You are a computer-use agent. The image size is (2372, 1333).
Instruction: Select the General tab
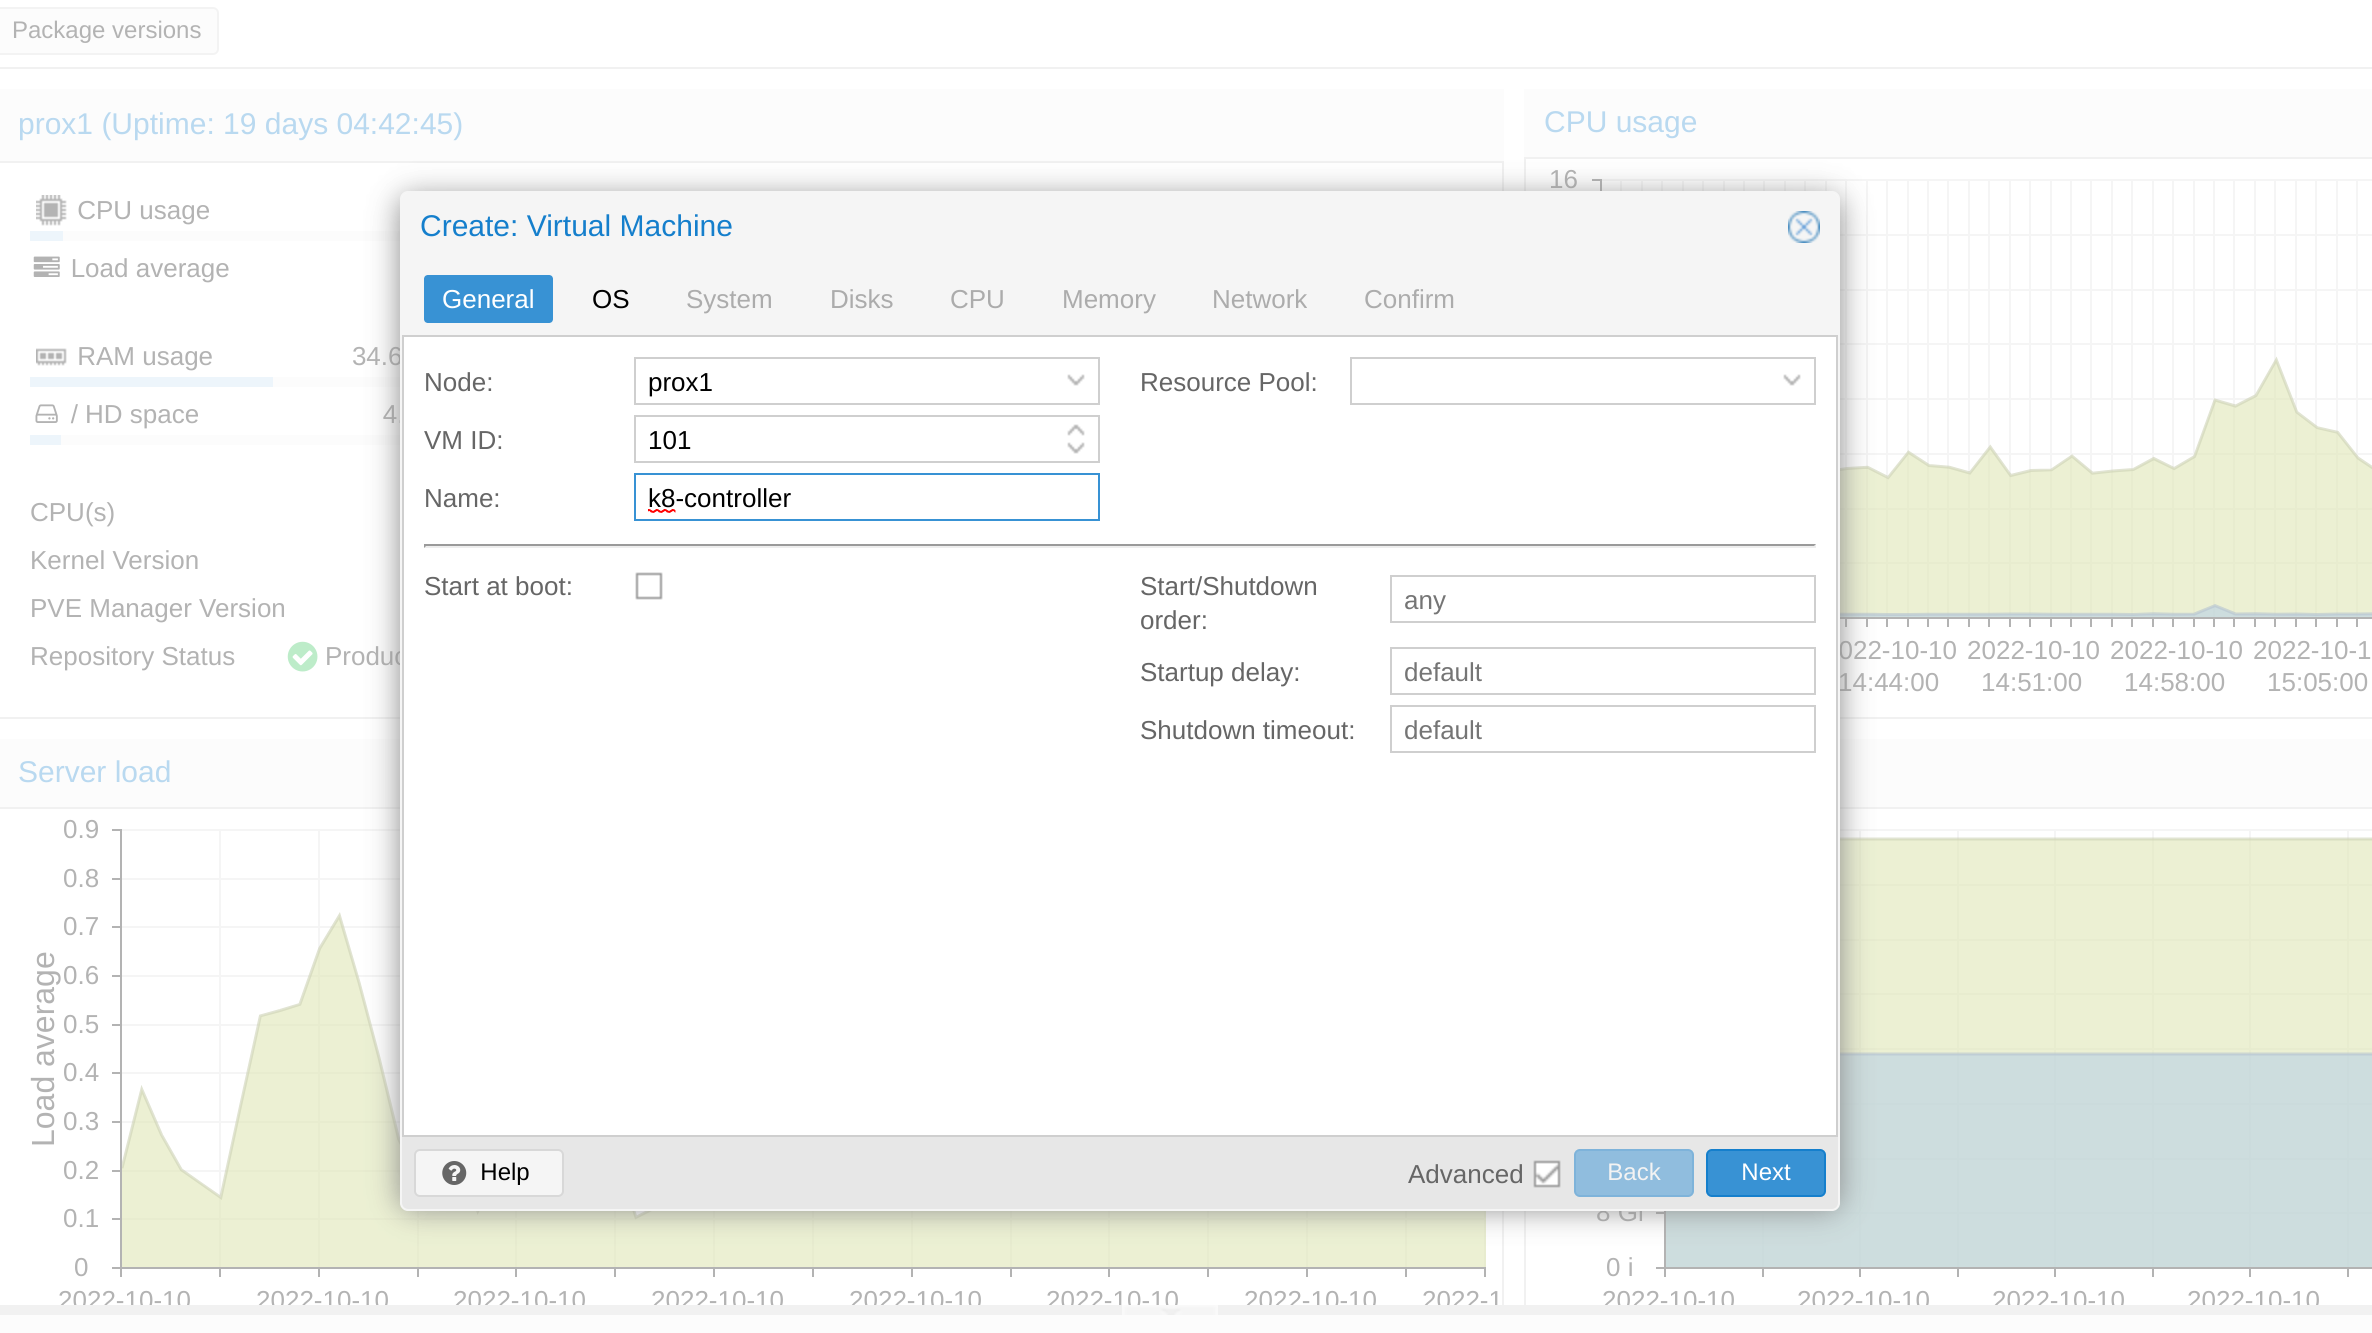click(488, 299)
